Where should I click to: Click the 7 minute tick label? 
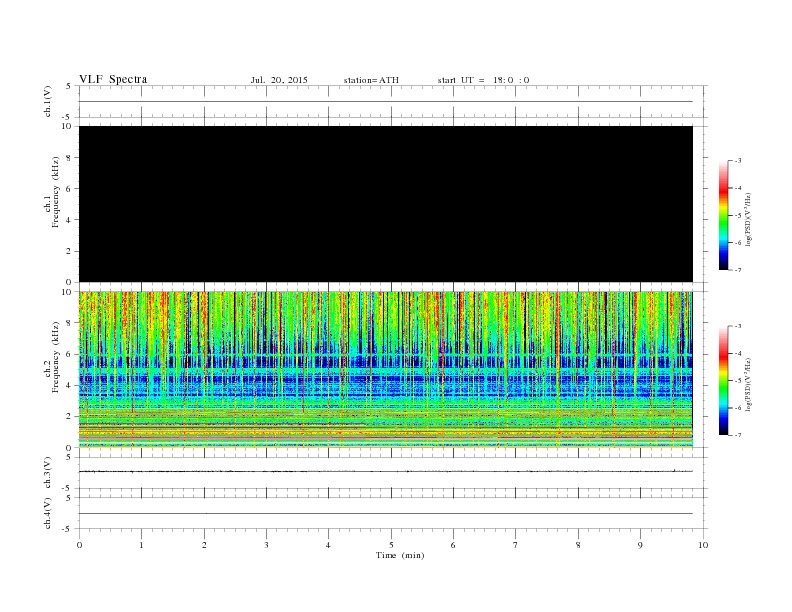516,545
